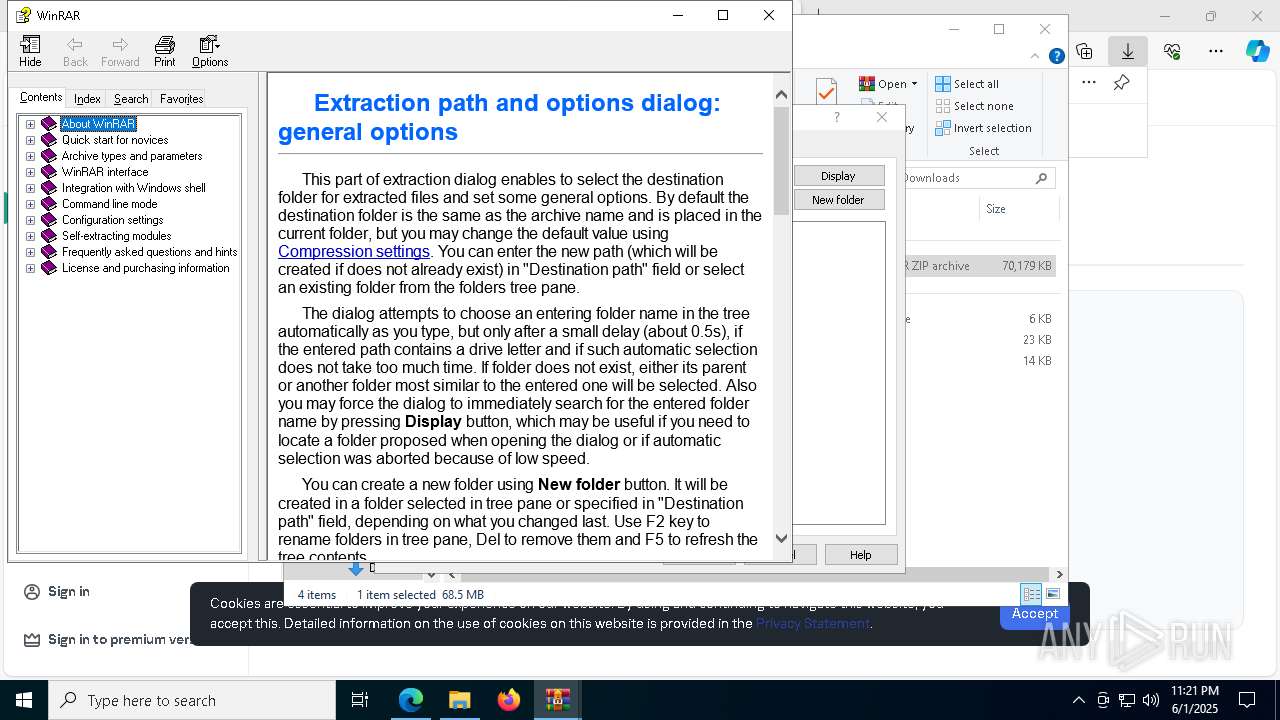Expand the Command line mode node
Viewport: 1280px width, 720px height.
(30, 204)
